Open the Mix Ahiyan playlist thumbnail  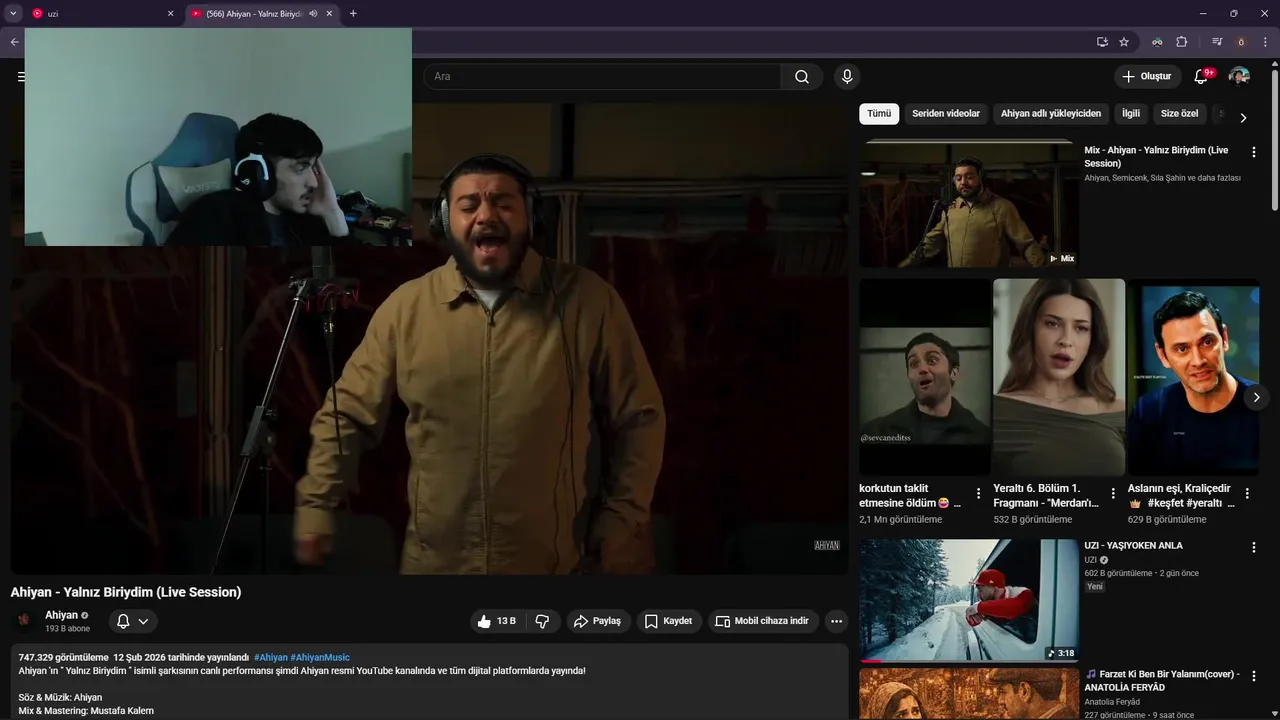[969, 203]
